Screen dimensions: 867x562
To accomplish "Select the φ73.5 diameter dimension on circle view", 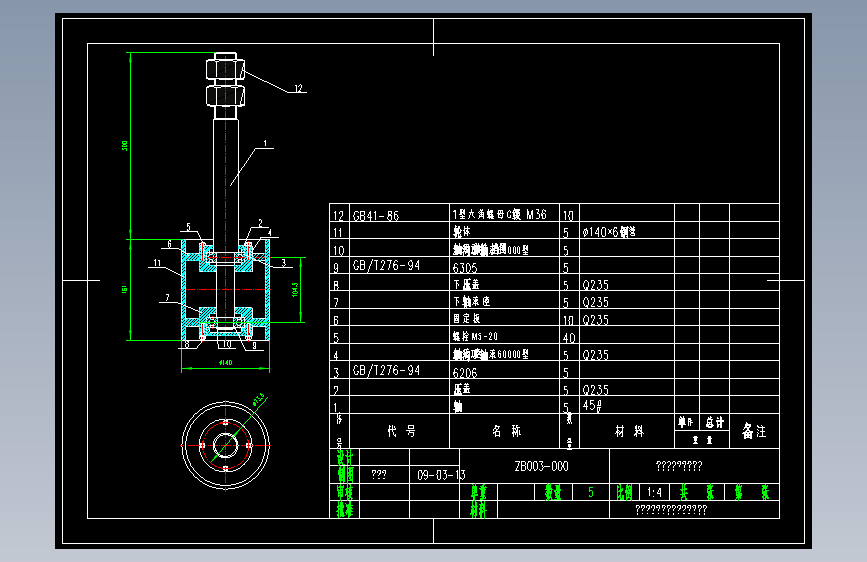I will 259,399.
